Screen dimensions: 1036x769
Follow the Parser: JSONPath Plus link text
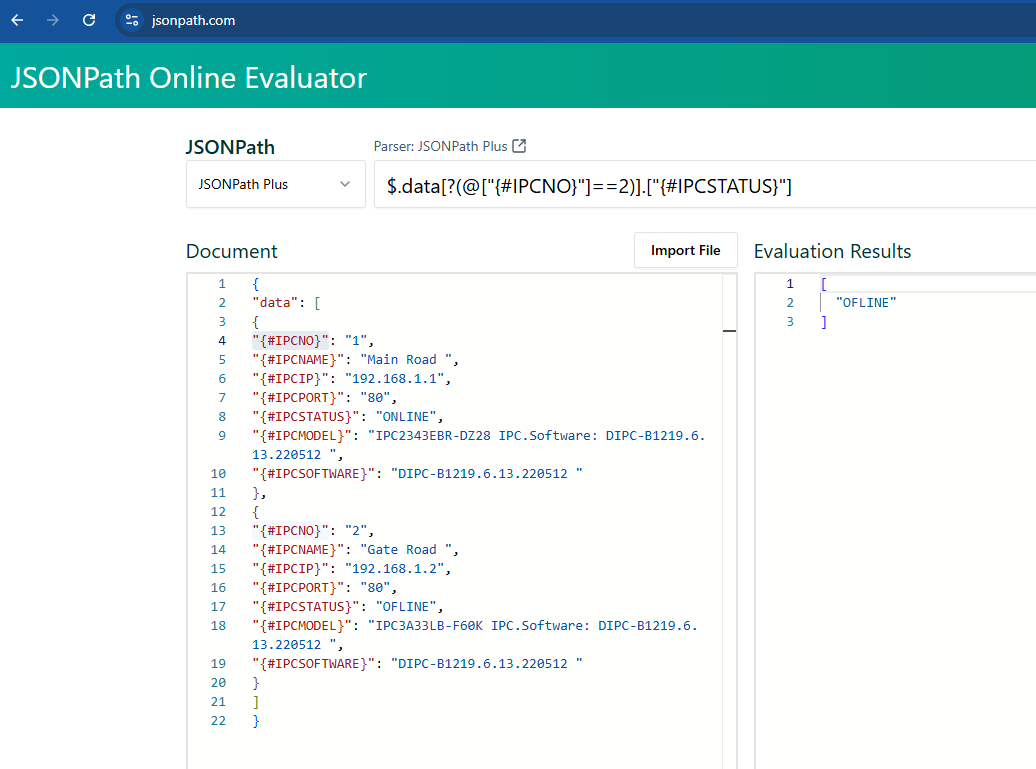click(x=440, y=146)
